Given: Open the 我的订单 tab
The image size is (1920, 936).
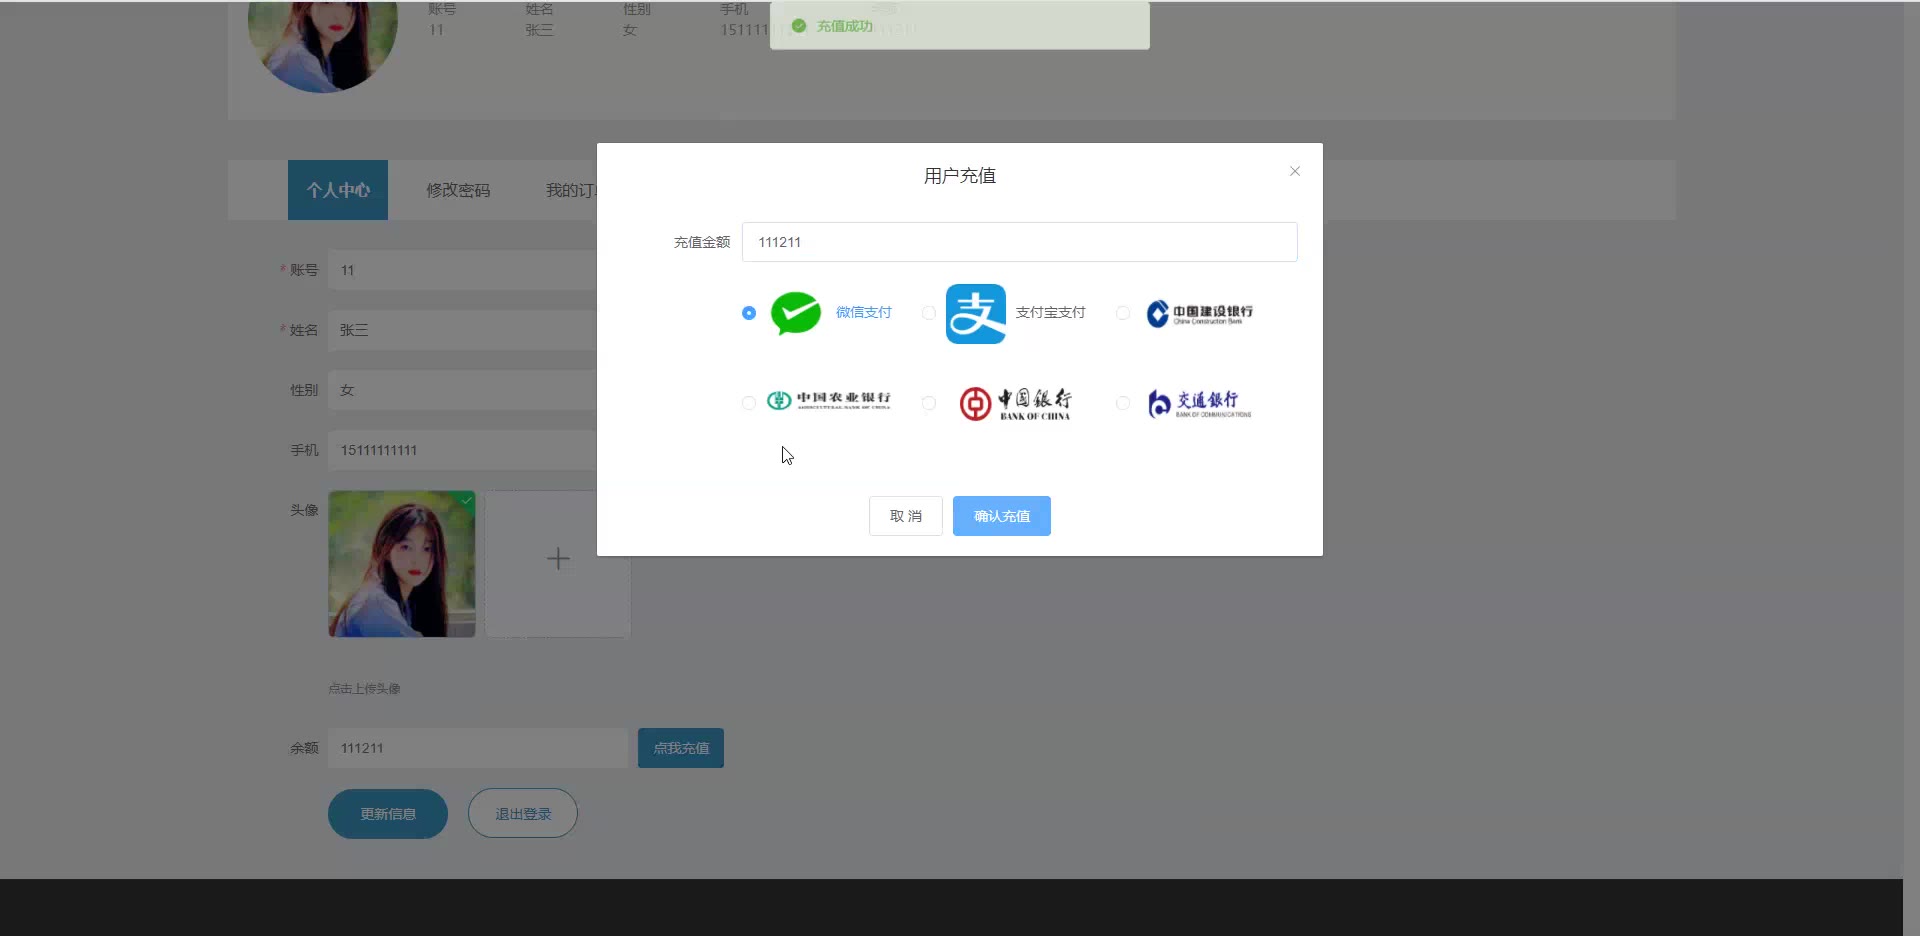Looking at the screenshot, I should click(571, 190).
